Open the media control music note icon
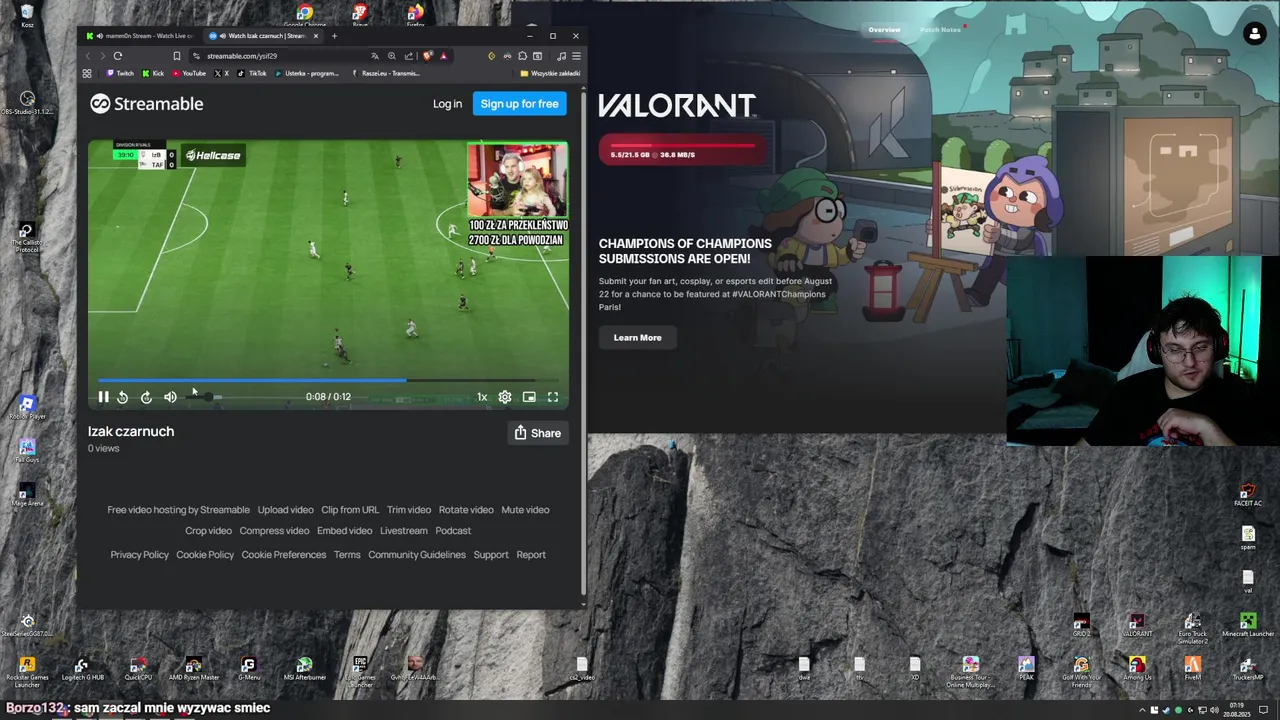Screen dimensions: 1280x720 tap(561, 56)
